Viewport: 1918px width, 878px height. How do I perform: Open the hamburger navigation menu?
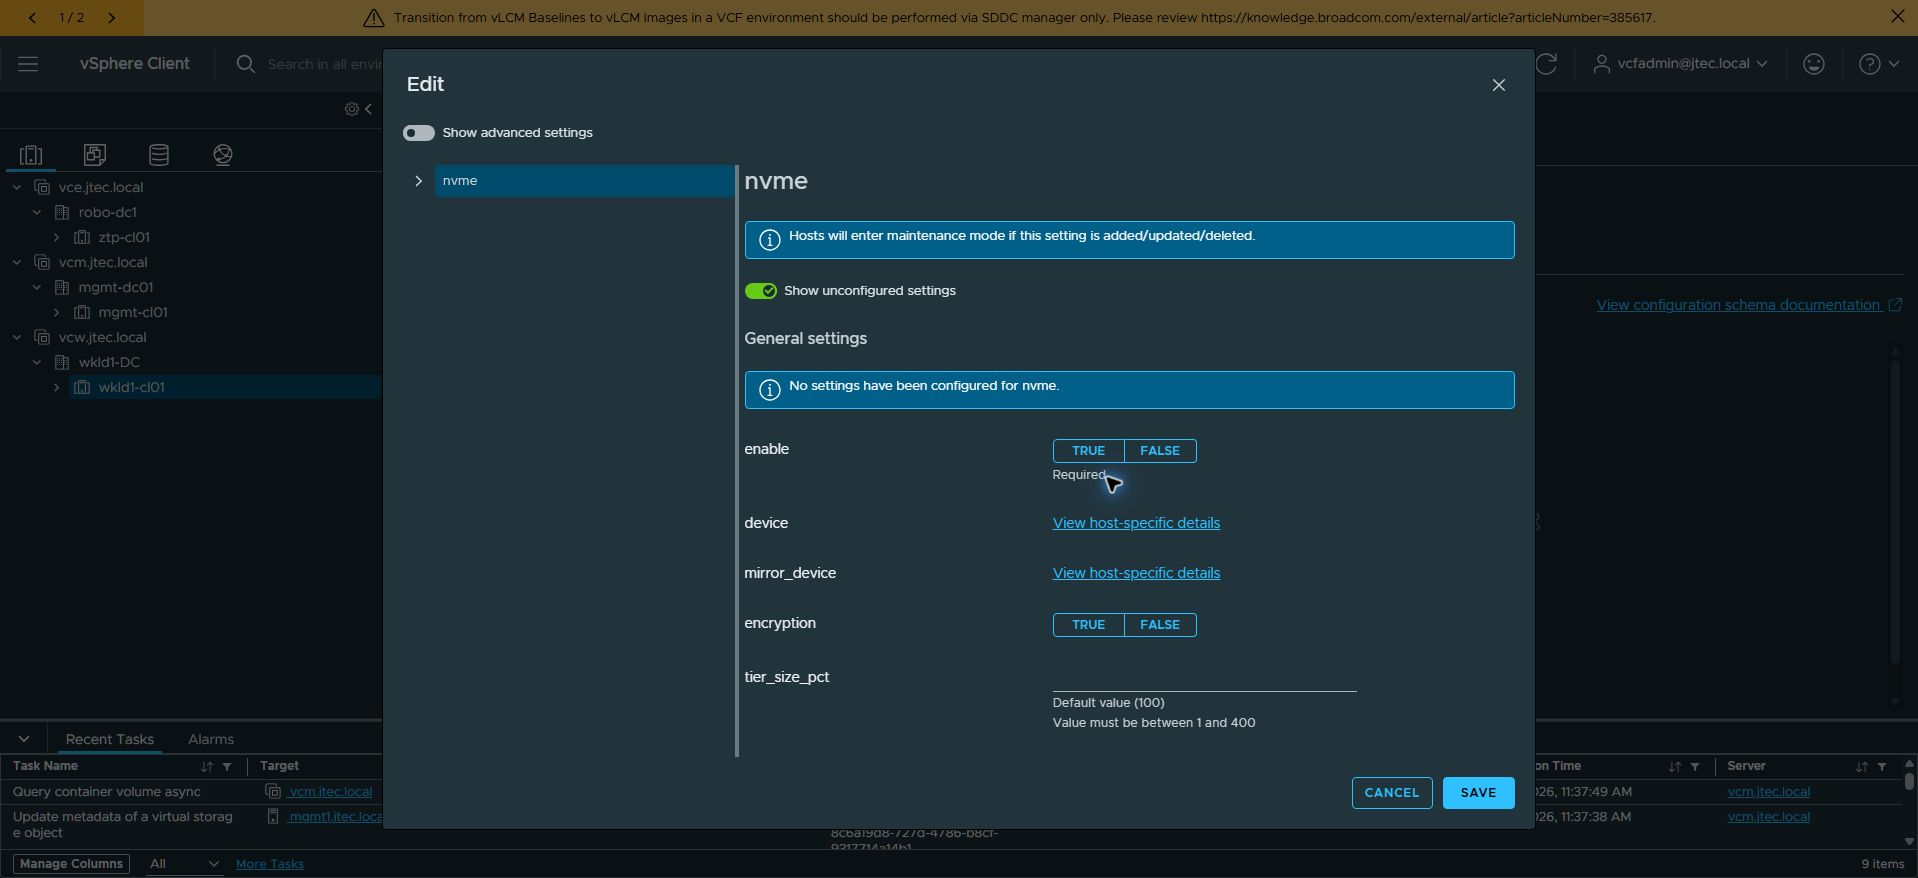click(x=28, y=64)
